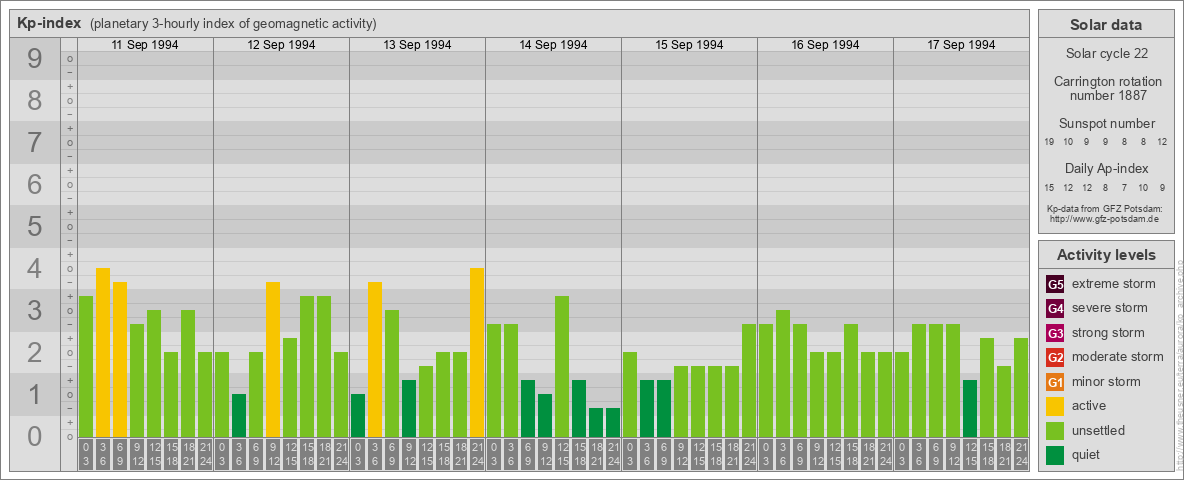Click the 0-3h bar on 11 Sep
Viewport: 1184px width, 480px height.
pos(86,366)
